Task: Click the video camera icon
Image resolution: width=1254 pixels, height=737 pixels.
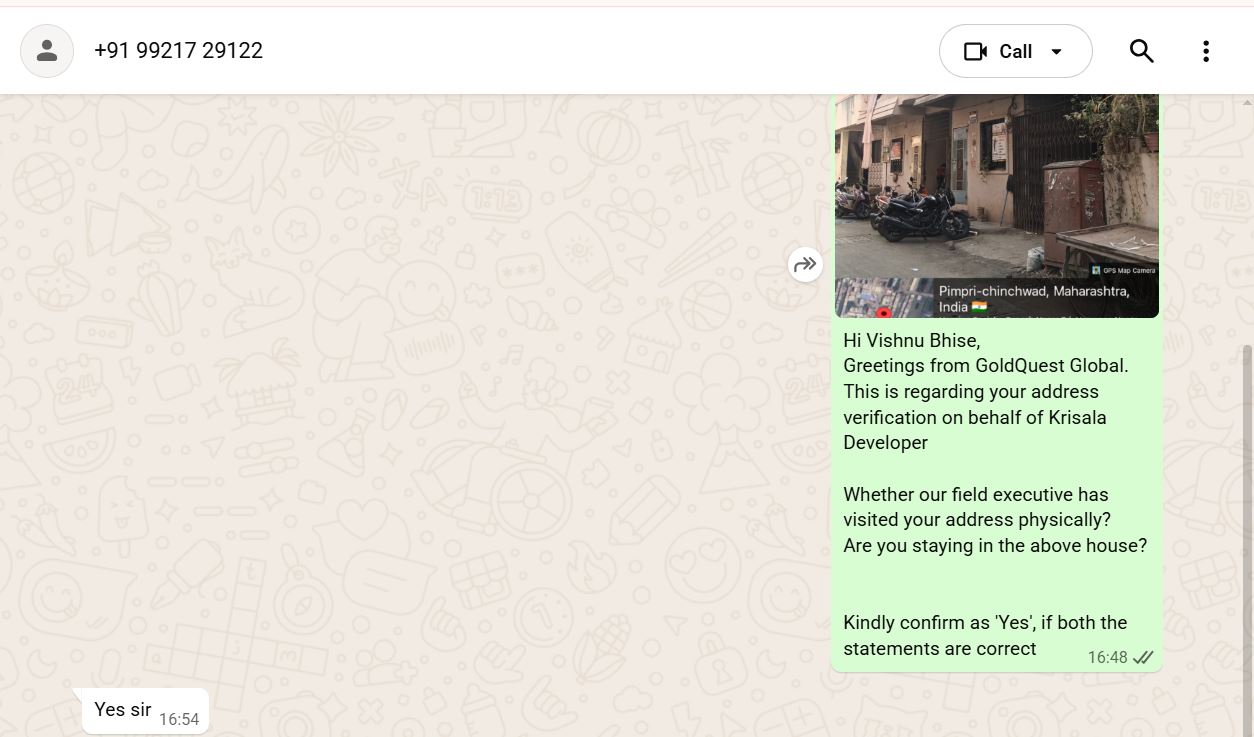Action: point(975,51)
